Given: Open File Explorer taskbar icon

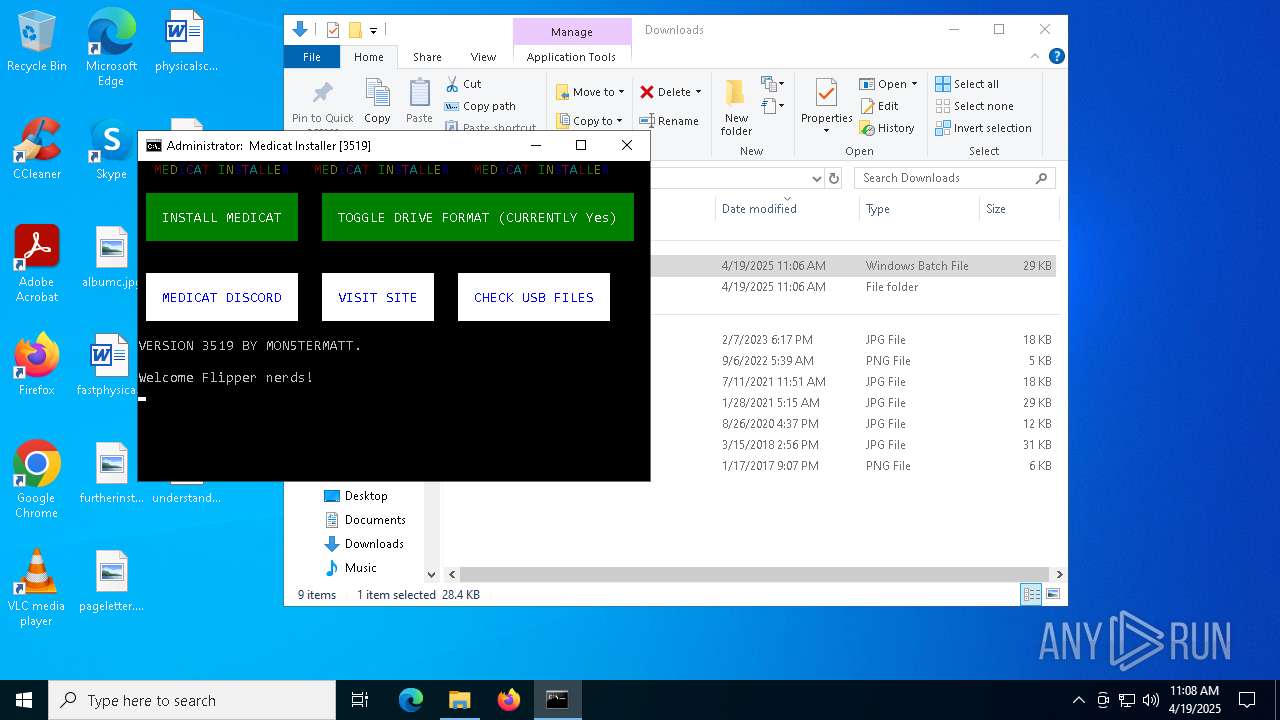Looking at the screenshot, I should 460,700.
